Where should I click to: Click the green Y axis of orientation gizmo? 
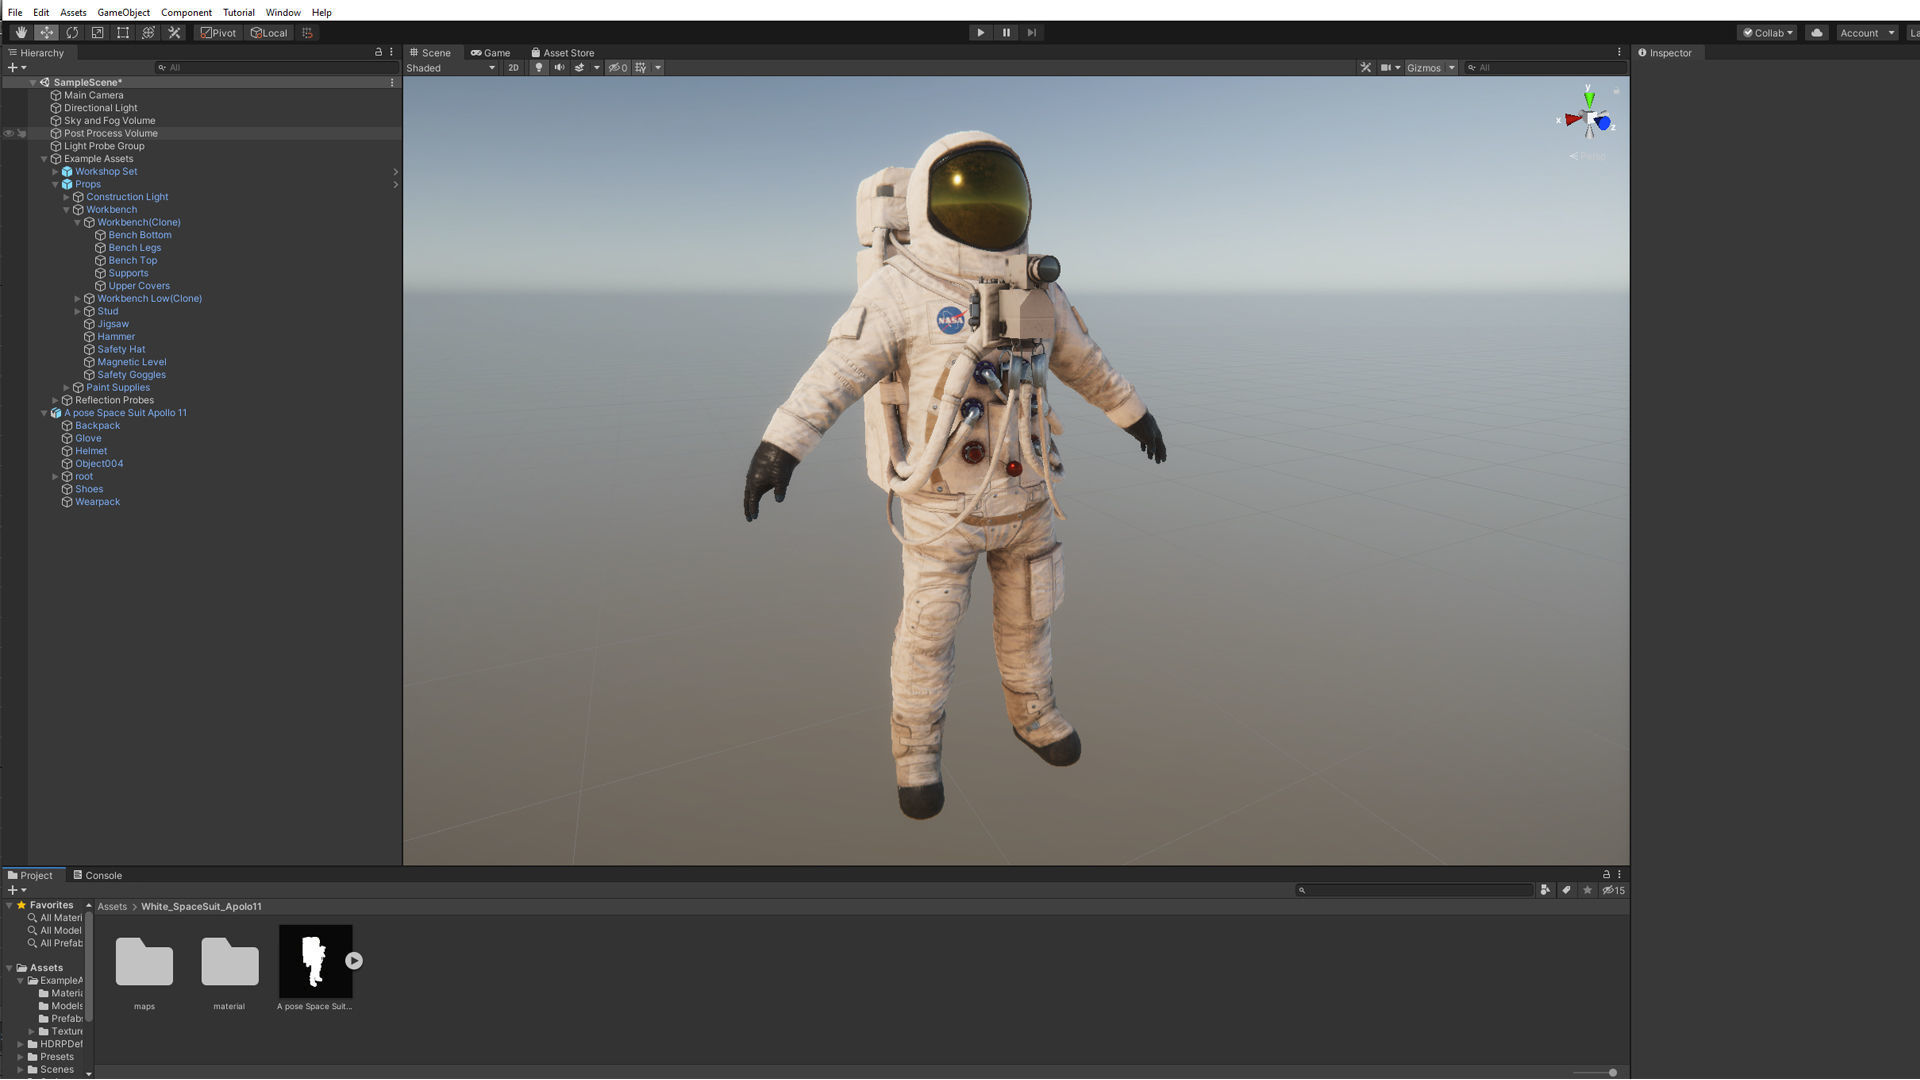pyautogui.click(x=1589, y=98)
